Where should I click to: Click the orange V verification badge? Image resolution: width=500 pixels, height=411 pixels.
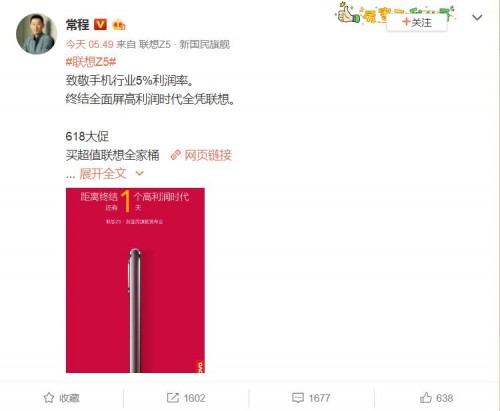tap(100, 24)
